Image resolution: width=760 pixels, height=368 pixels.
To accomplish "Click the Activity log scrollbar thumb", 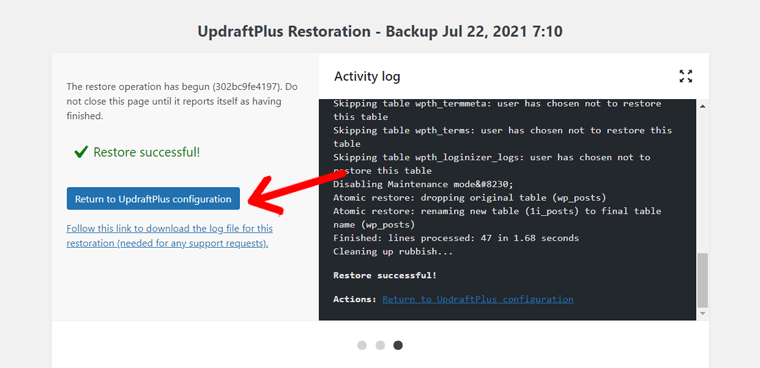I will (x=702, y=280).
